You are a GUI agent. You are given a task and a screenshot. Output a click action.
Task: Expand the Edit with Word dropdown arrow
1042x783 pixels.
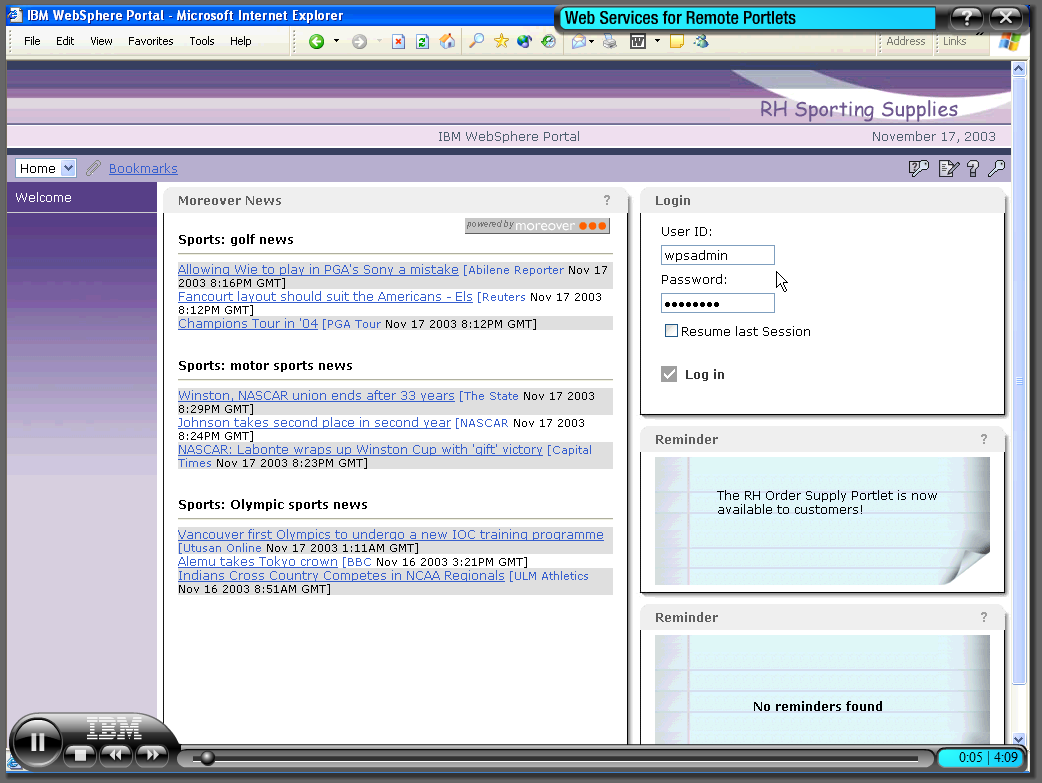657,41
